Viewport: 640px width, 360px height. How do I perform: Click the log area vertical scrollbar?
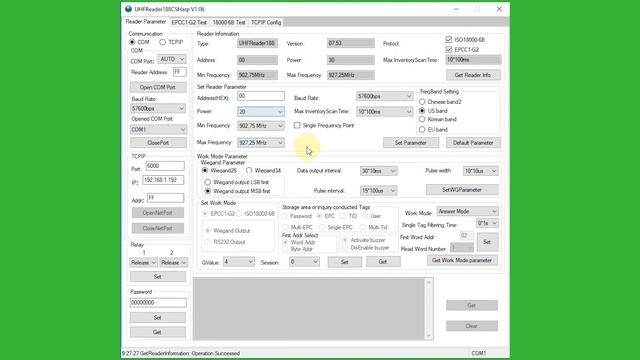429,309
